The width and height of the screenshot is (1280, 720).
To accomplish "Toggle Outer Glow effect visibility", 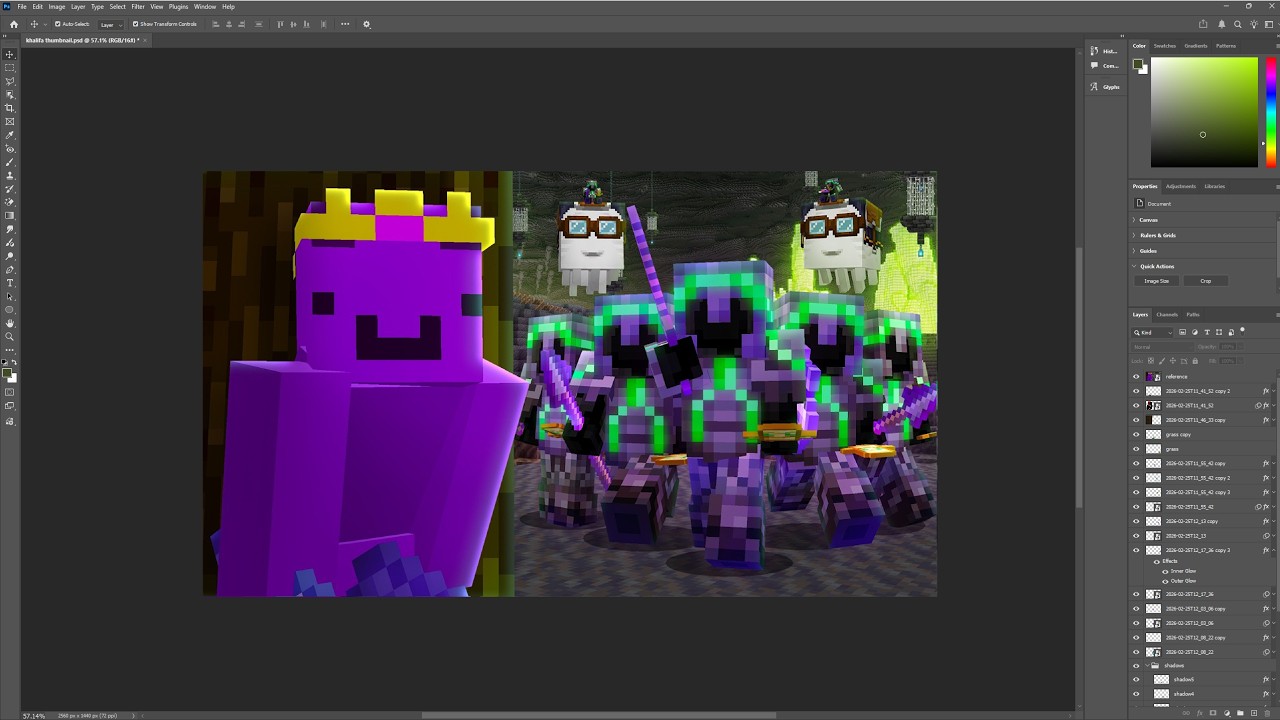I will (x=1165, y=581).
